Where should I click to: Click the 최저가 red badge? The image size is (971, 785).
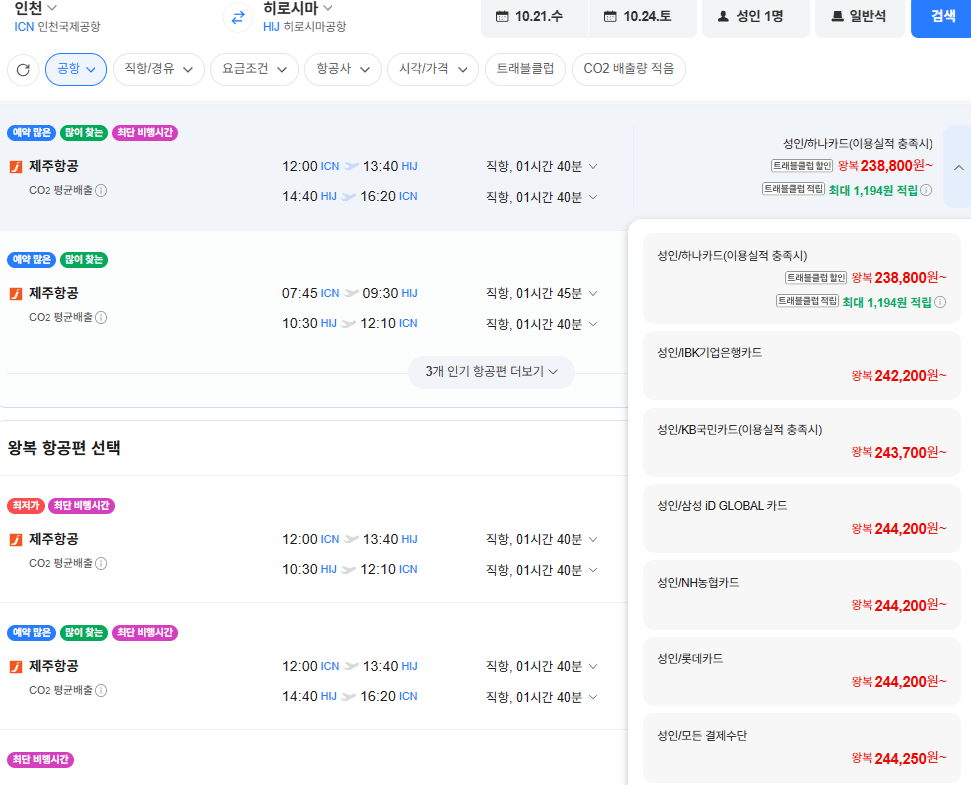pos(26,506)
